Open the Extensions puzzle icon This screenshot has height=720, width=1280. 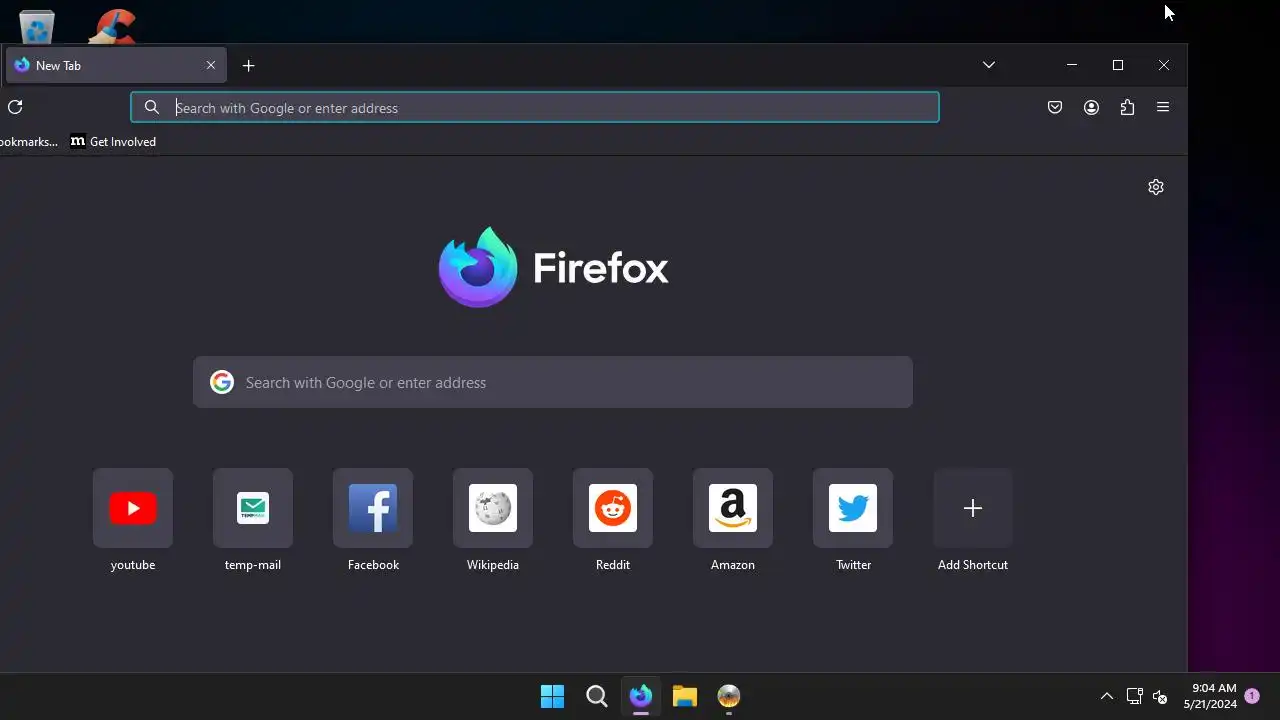1127,107
